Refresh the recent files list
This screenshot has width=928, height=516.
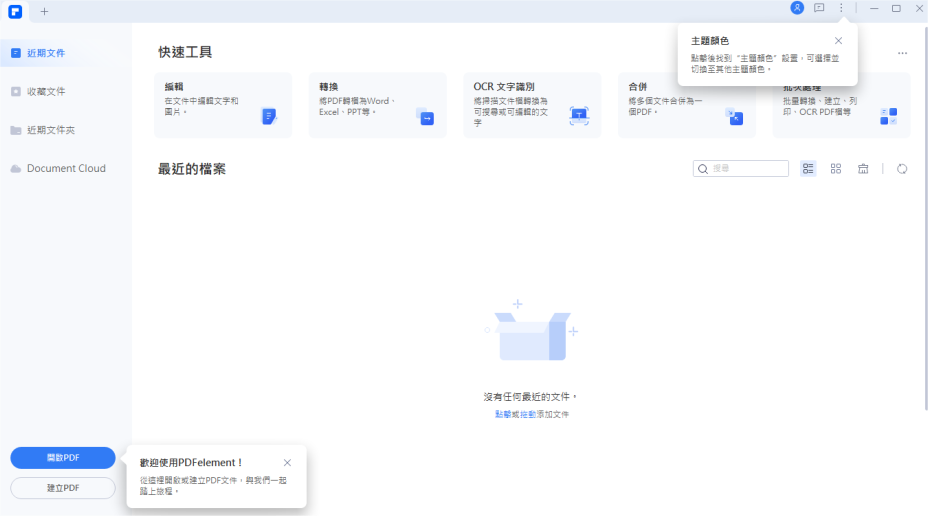[902, 169]
